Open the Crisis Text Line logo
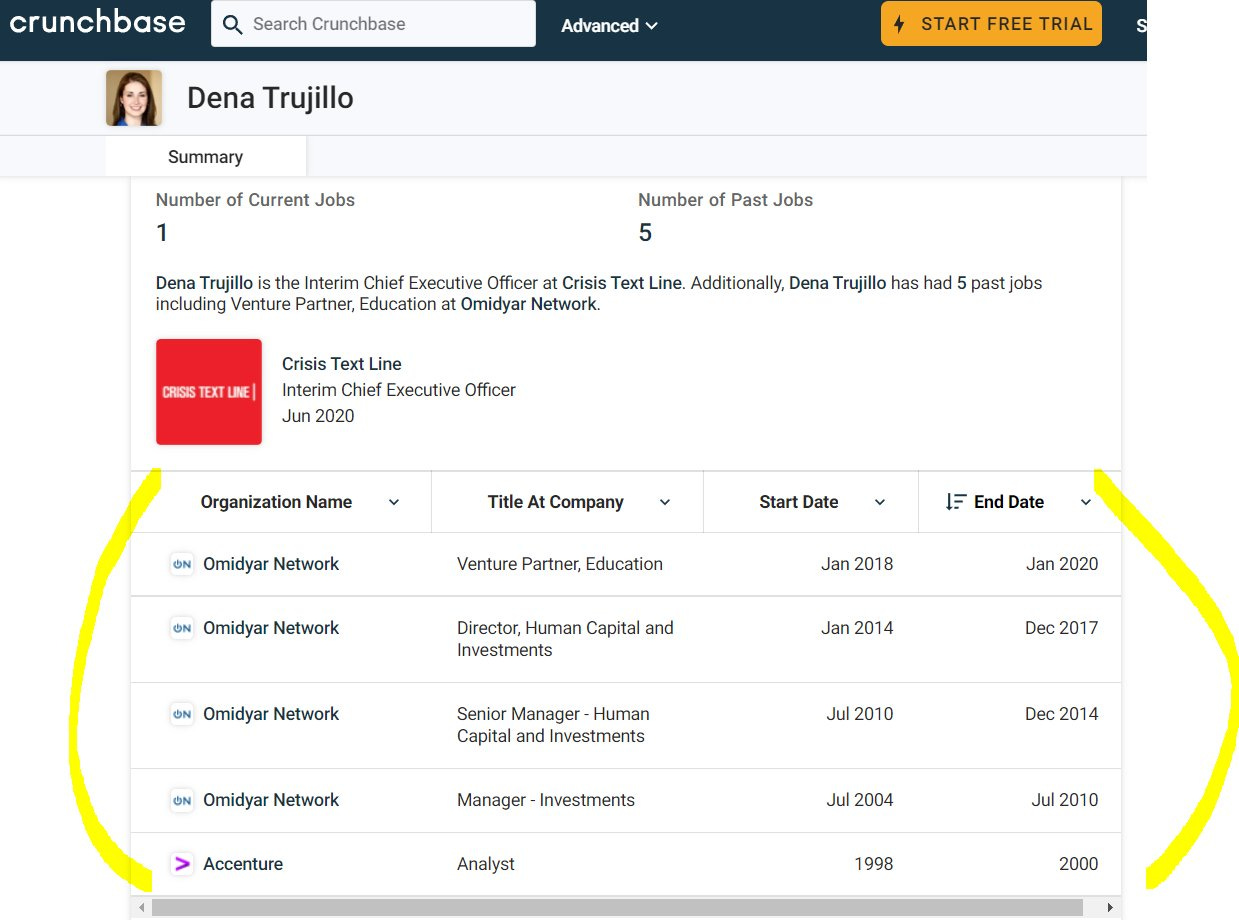1239x920 pixels. click(209, 392)
